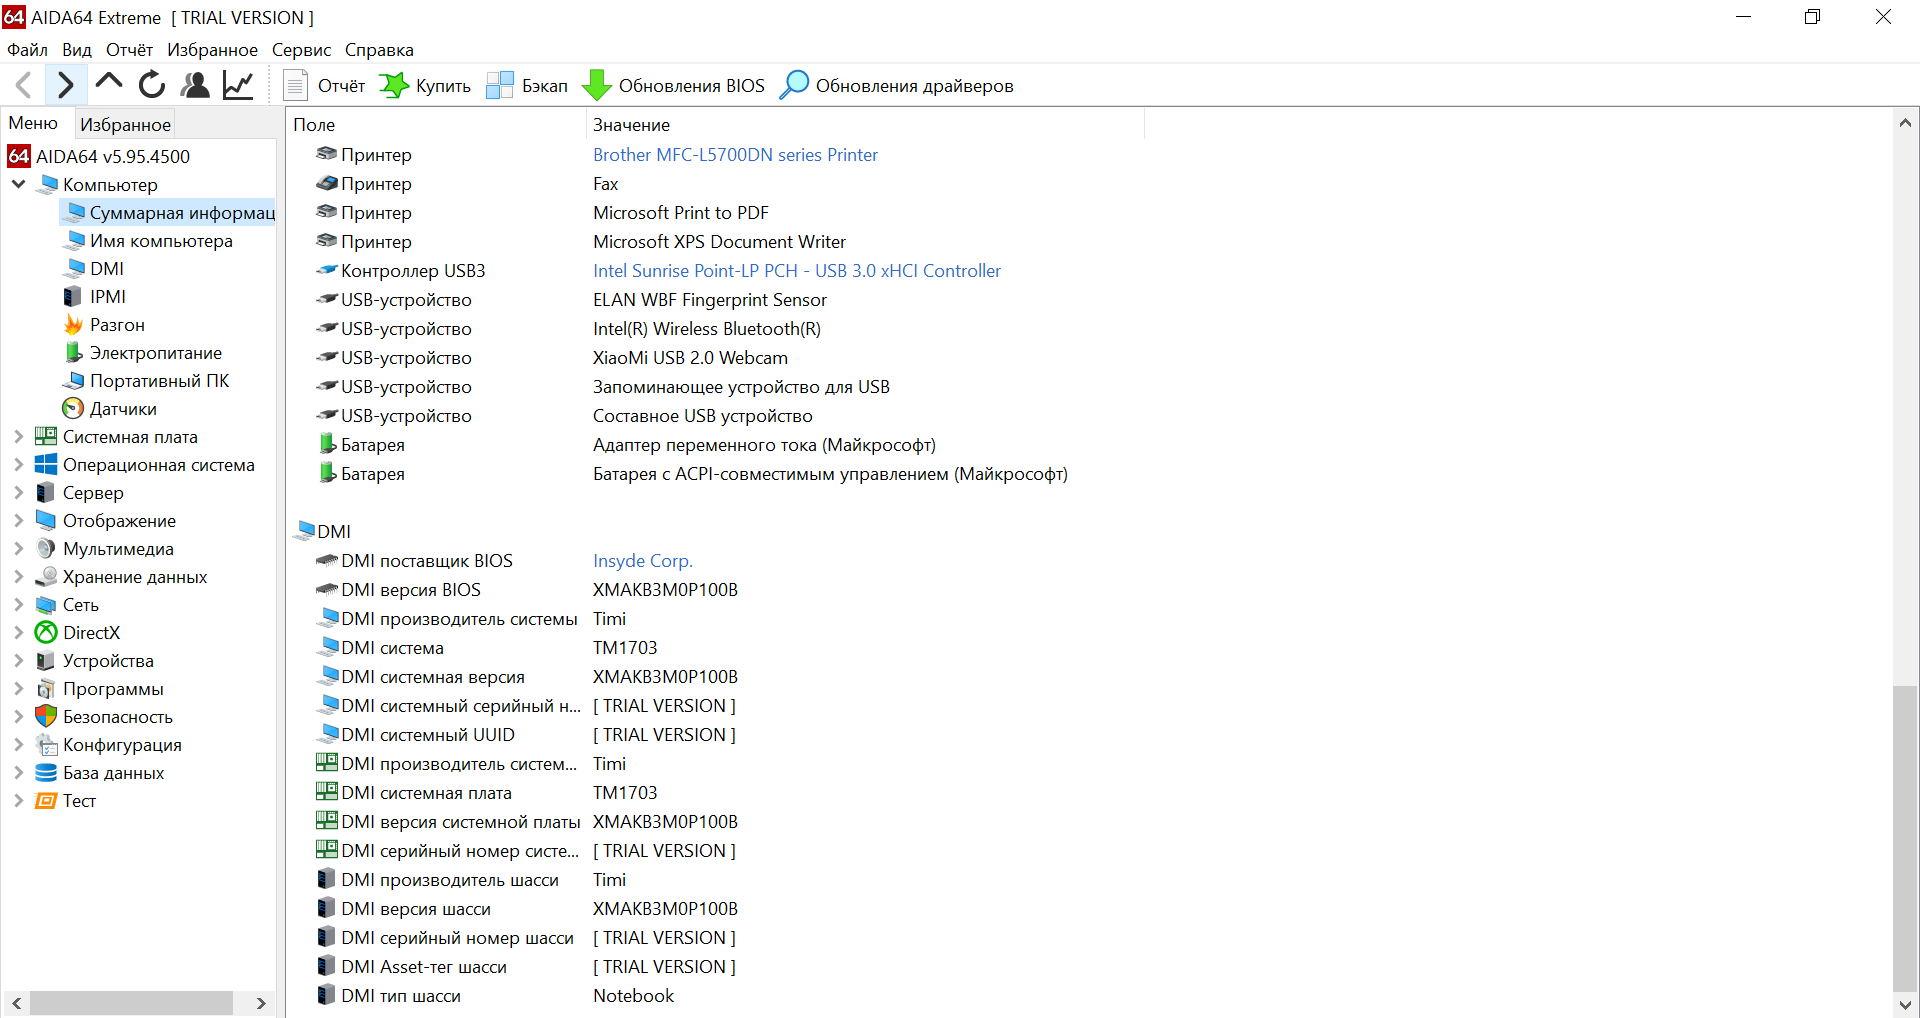Open the Файл menu
The image size is (1920, 1018).
[27, 50]
